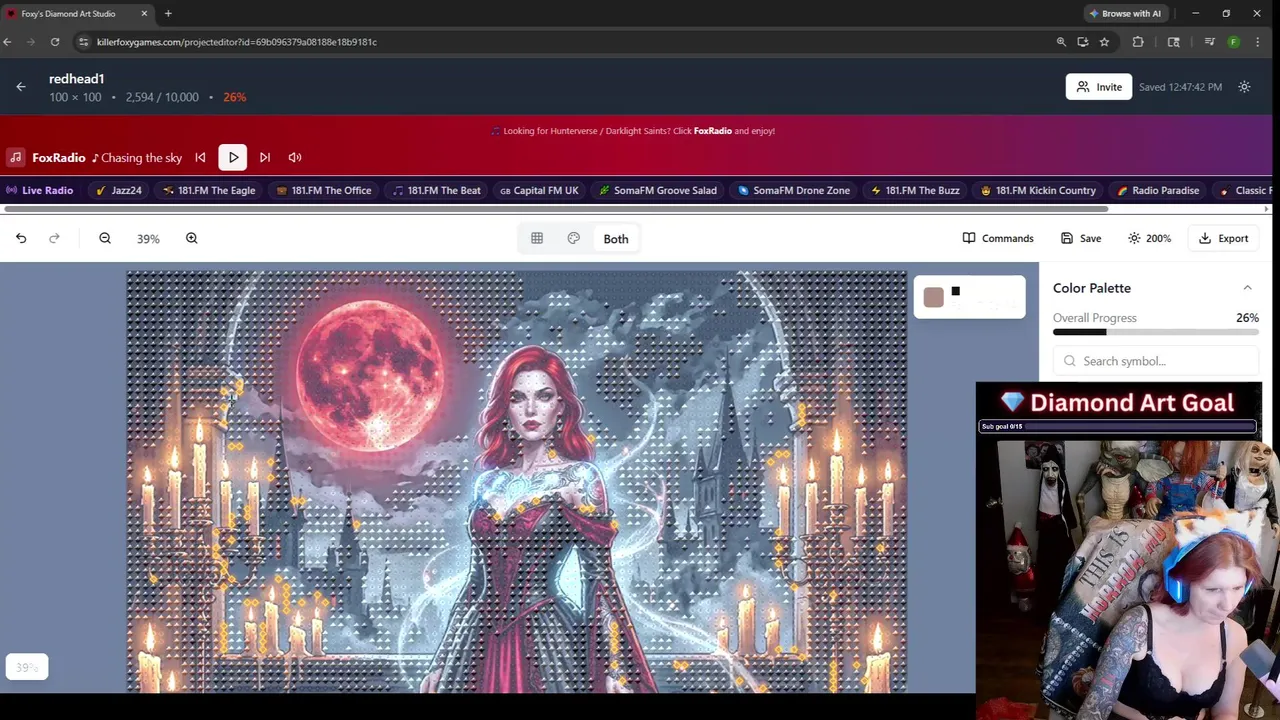The width and height of the screenshot is (1280, 720).
Task: Collapse the Color Palette panel
Action: 1247,288
